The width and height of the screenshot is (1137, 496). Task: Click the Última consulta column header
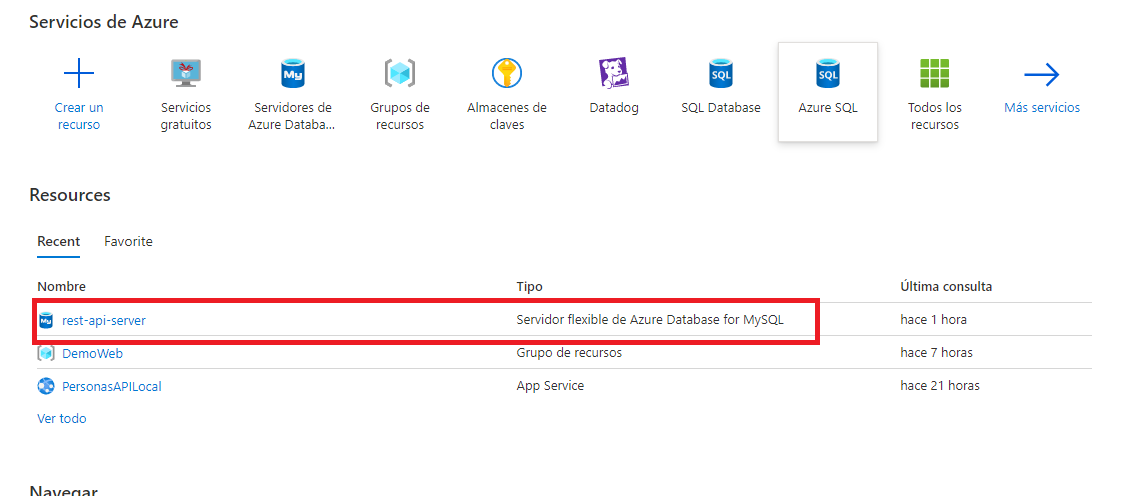tap(946, 286)
